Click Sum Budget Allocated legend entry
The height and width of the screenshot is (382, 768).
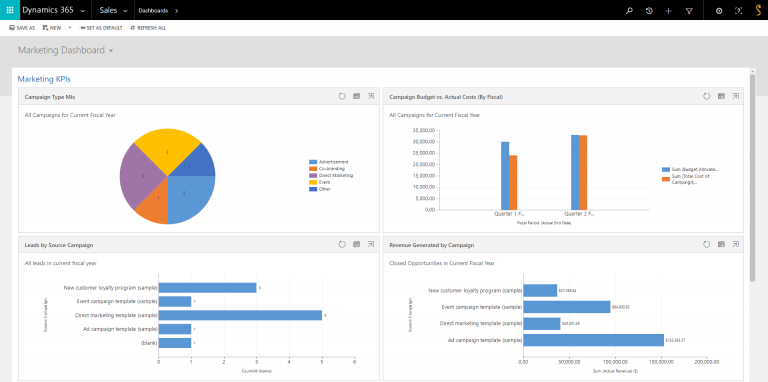690,169
